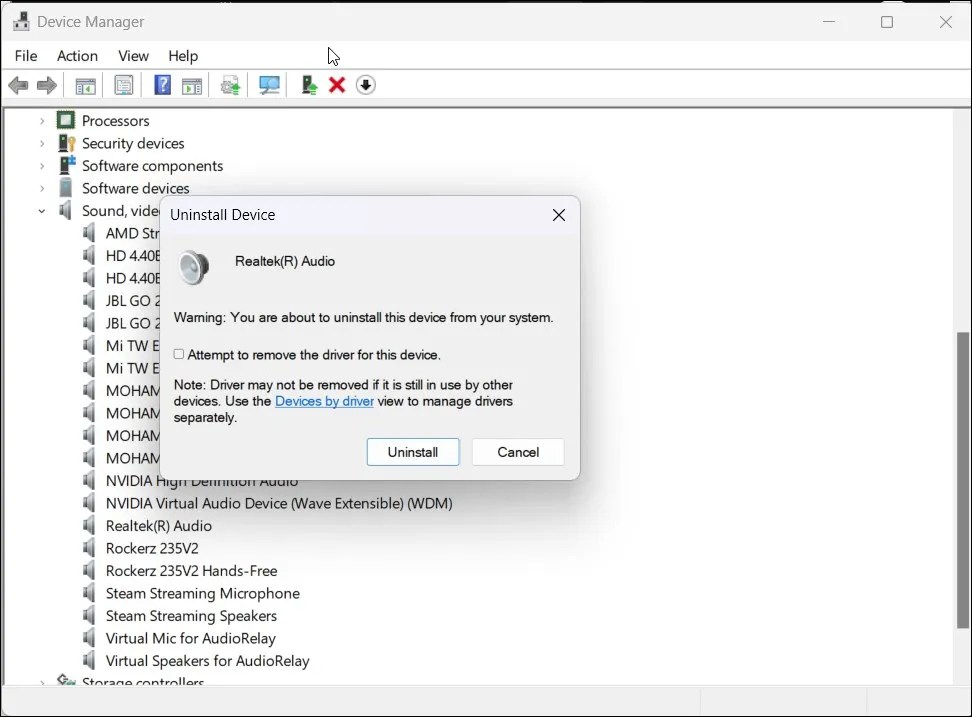Open device Properties via toolbar icon
The height and width of the screenshot is (717, 972).
pyautogui.click(x=123, y=85)
